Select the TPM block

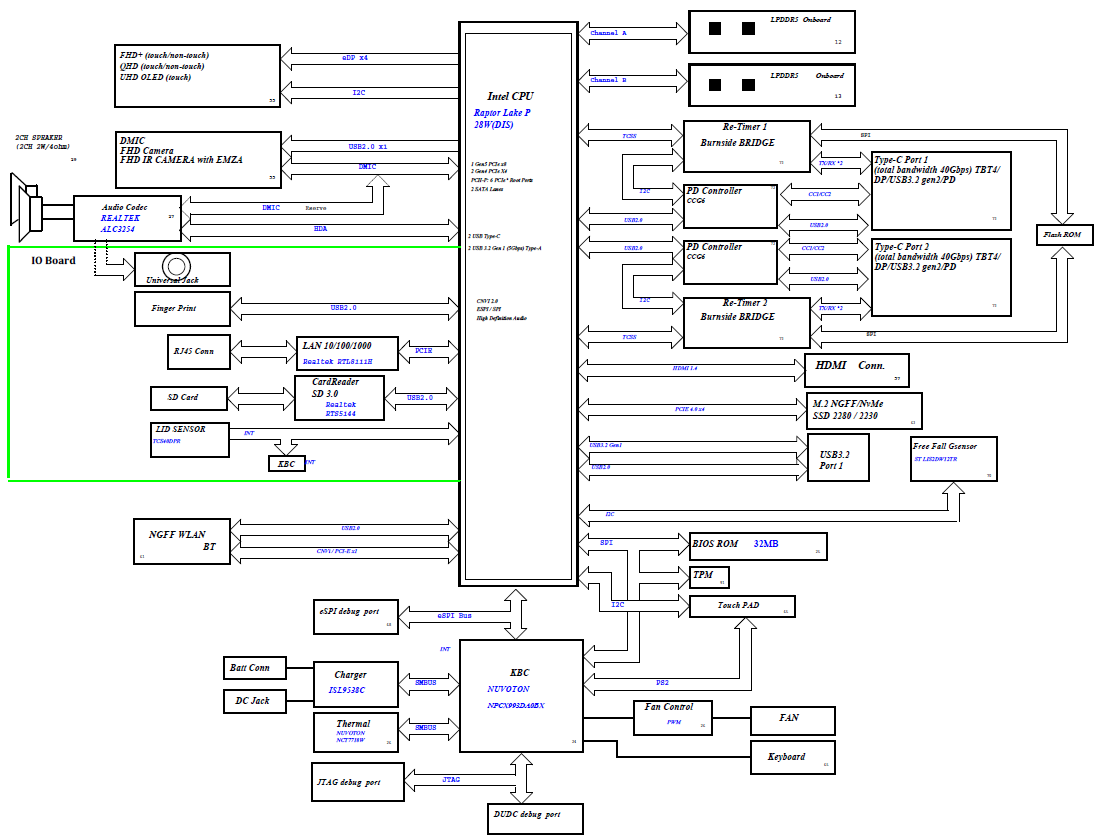pyautogui.click(x=709, y=577)
